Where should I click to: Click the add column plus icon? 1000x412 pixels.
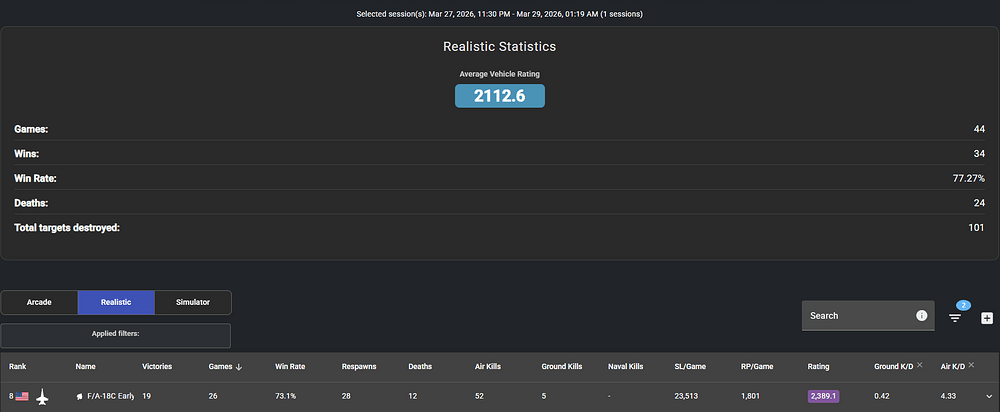coord(987,318)
